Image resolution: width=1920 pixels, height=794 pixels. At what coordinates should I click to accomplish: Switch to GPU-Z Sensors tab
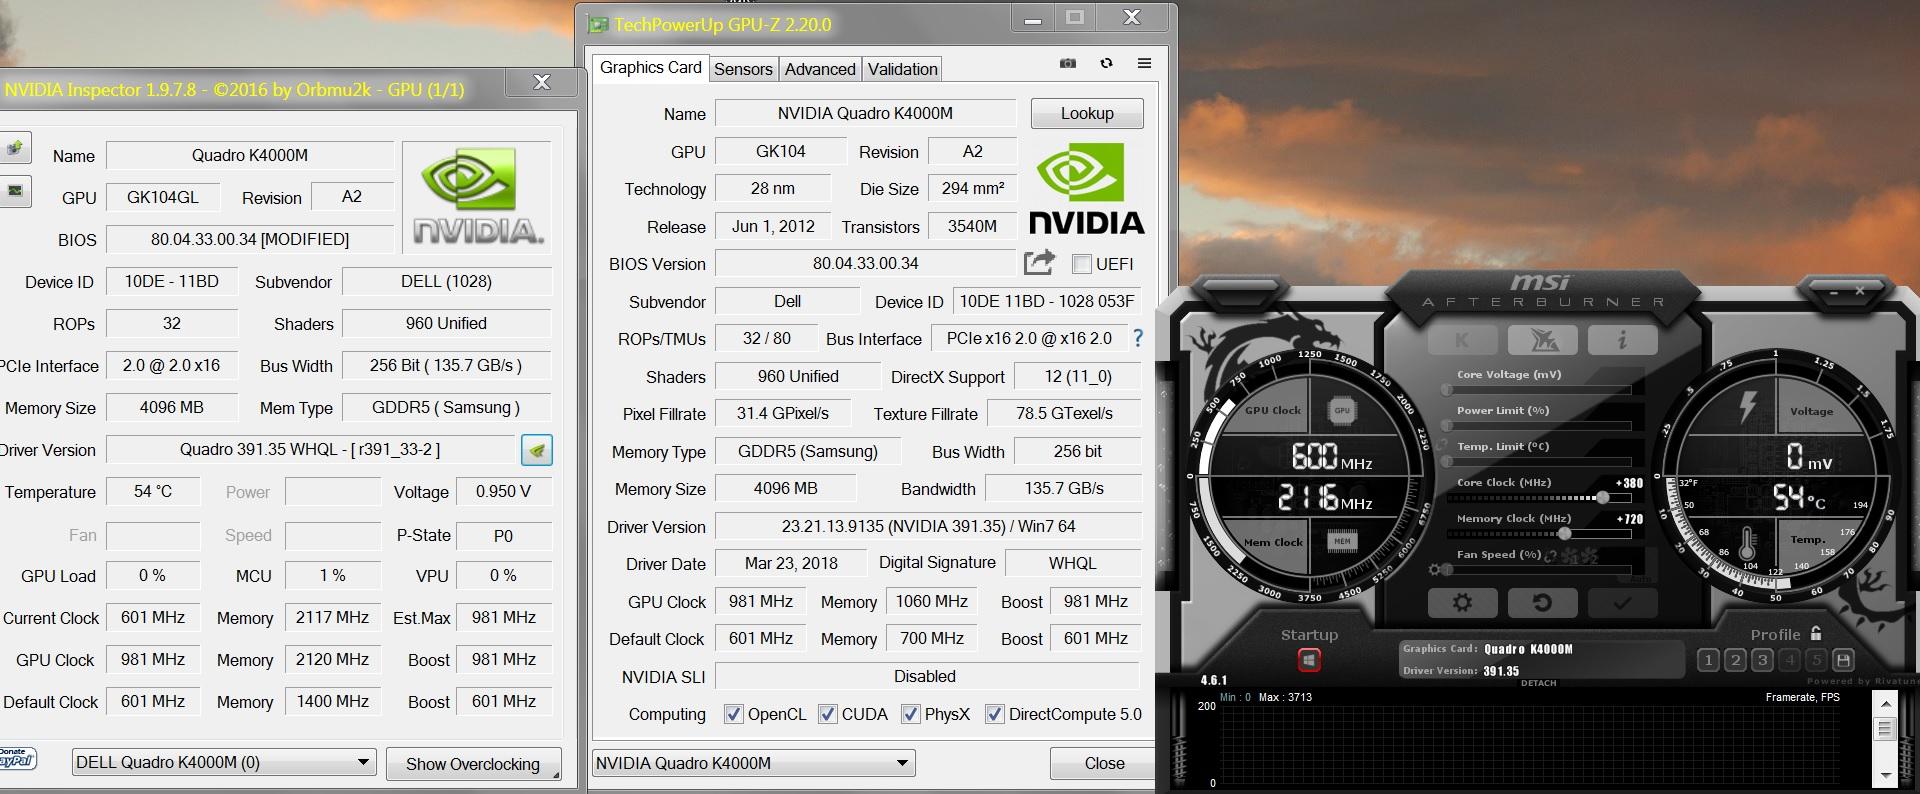click(743, 69)
